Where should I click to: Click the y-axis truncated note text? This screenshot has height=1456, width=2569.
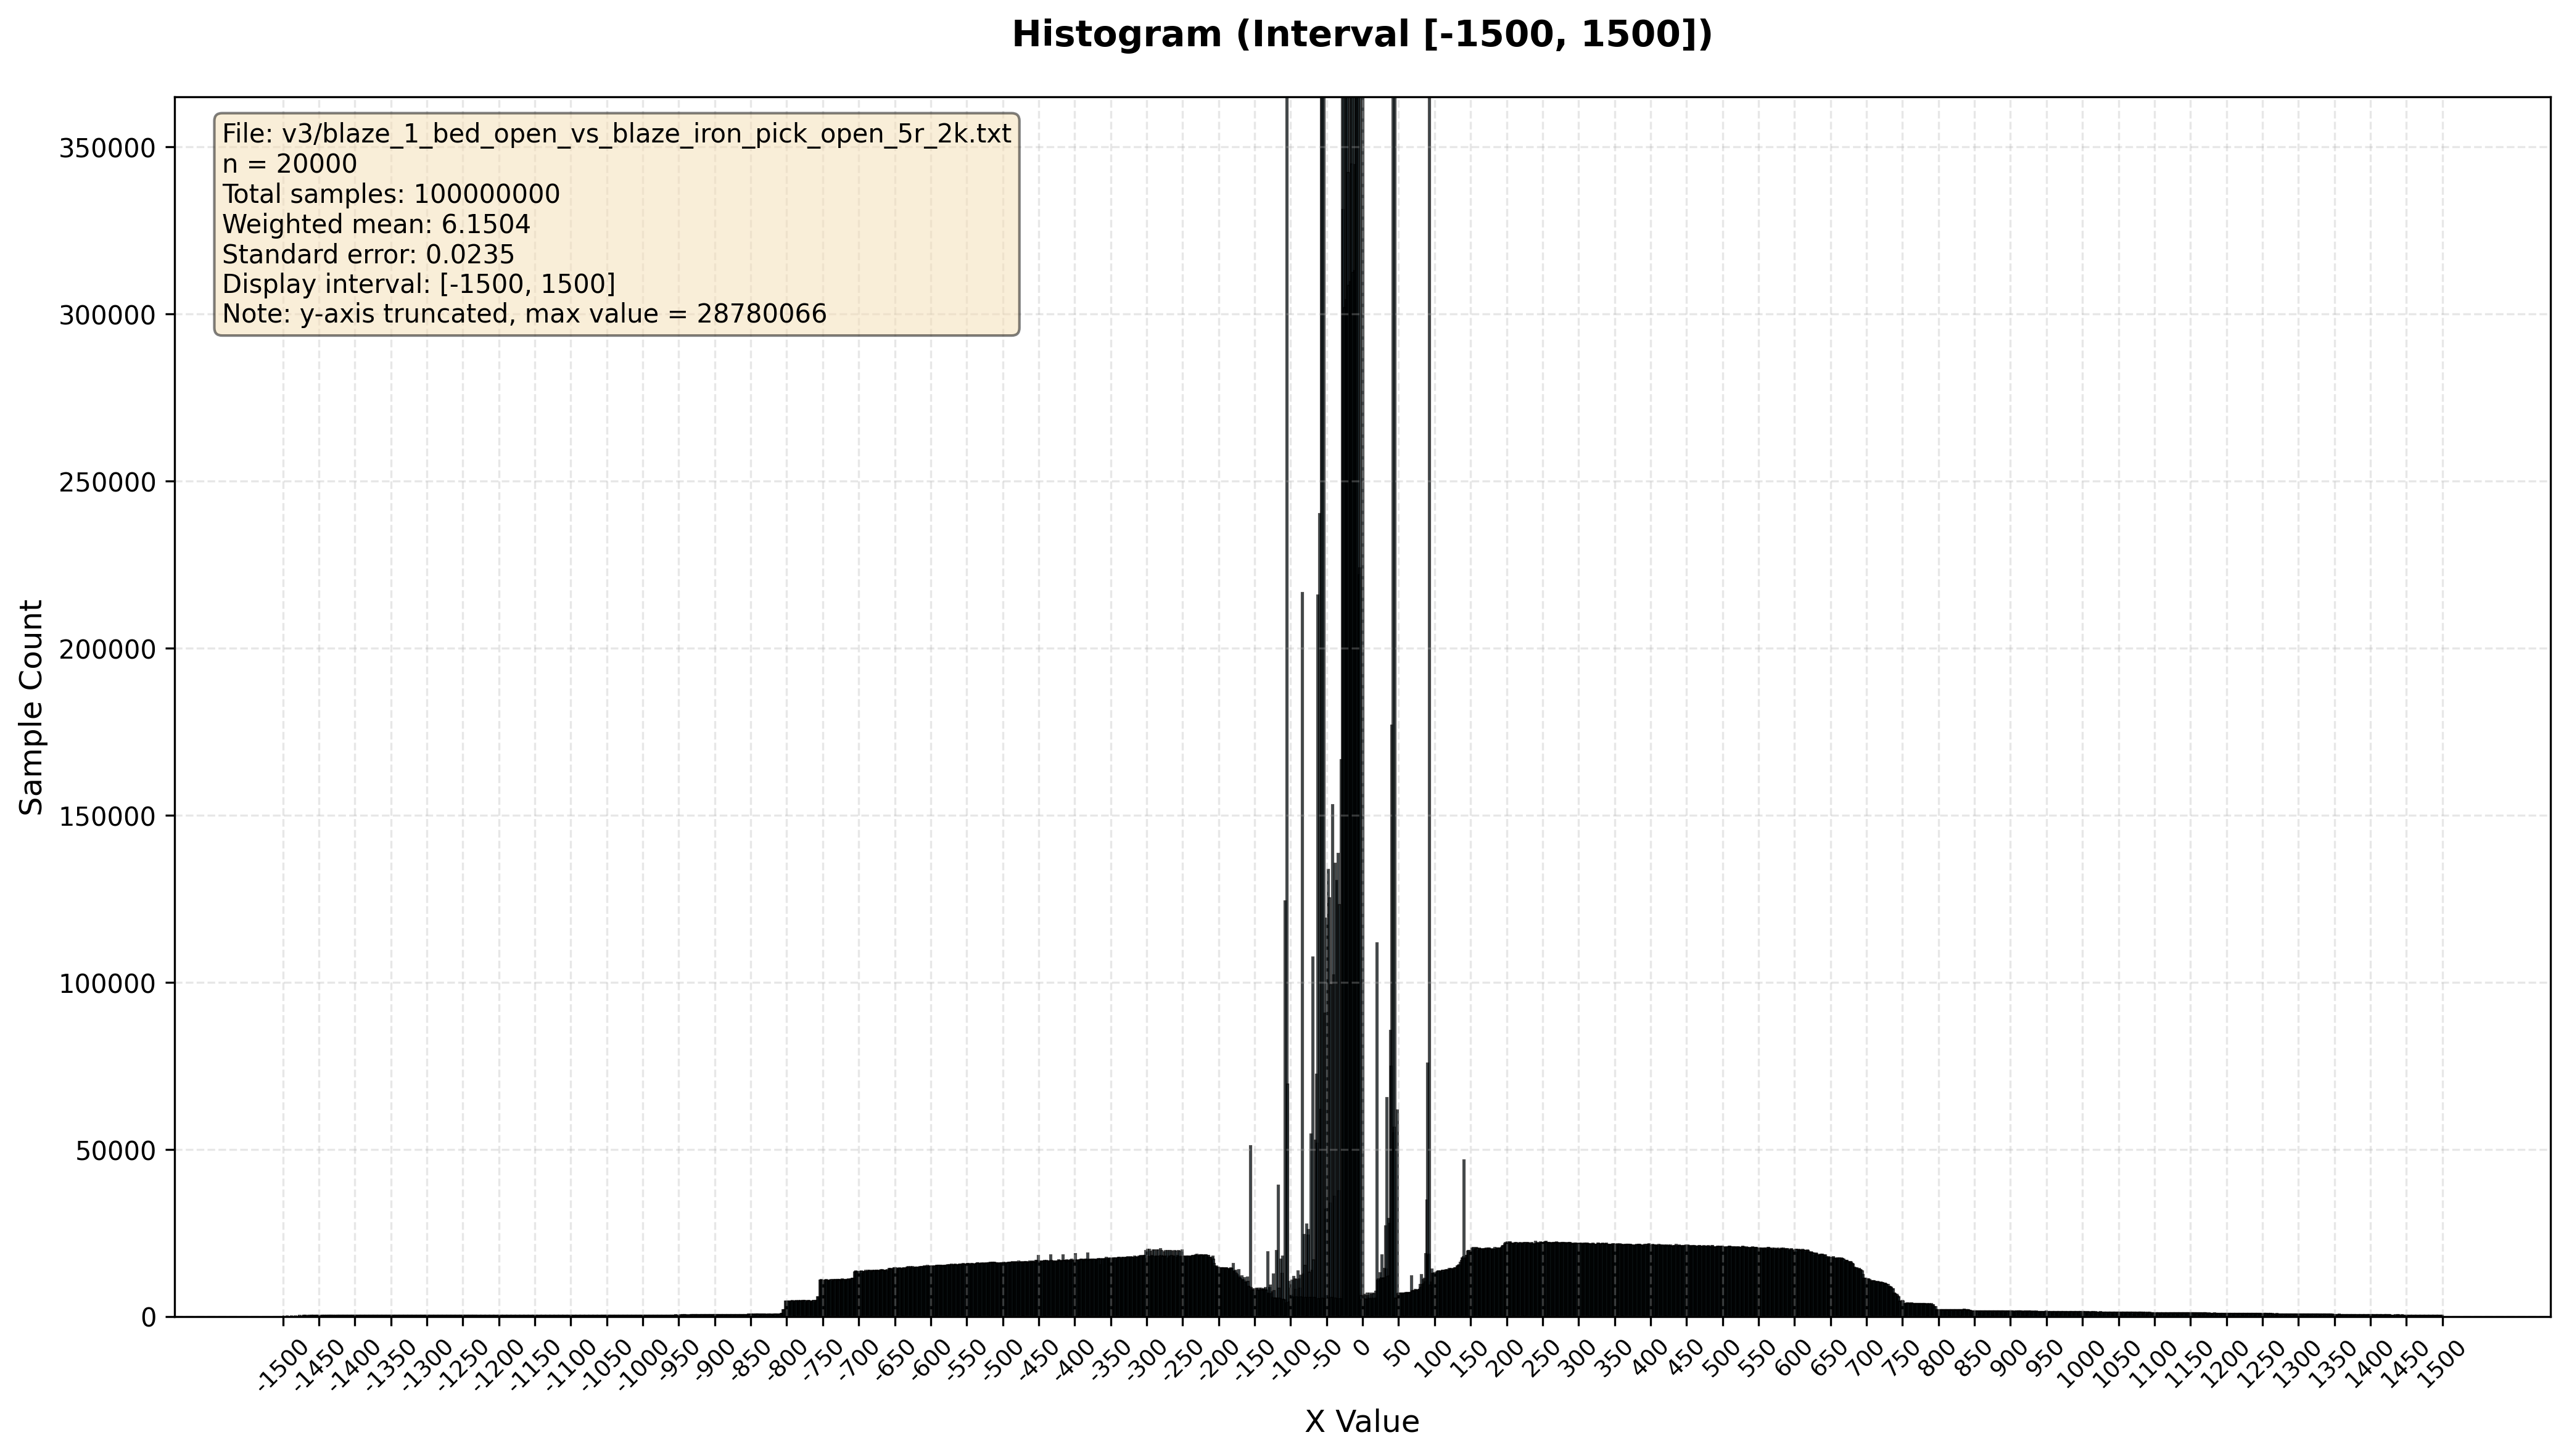coord(524,314)
